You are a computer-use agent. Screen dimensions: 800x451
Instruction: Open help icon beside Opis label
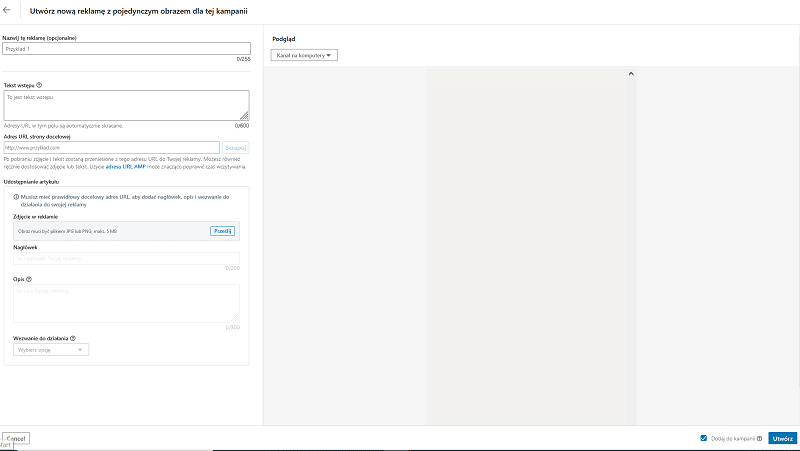tap(29, 279)
